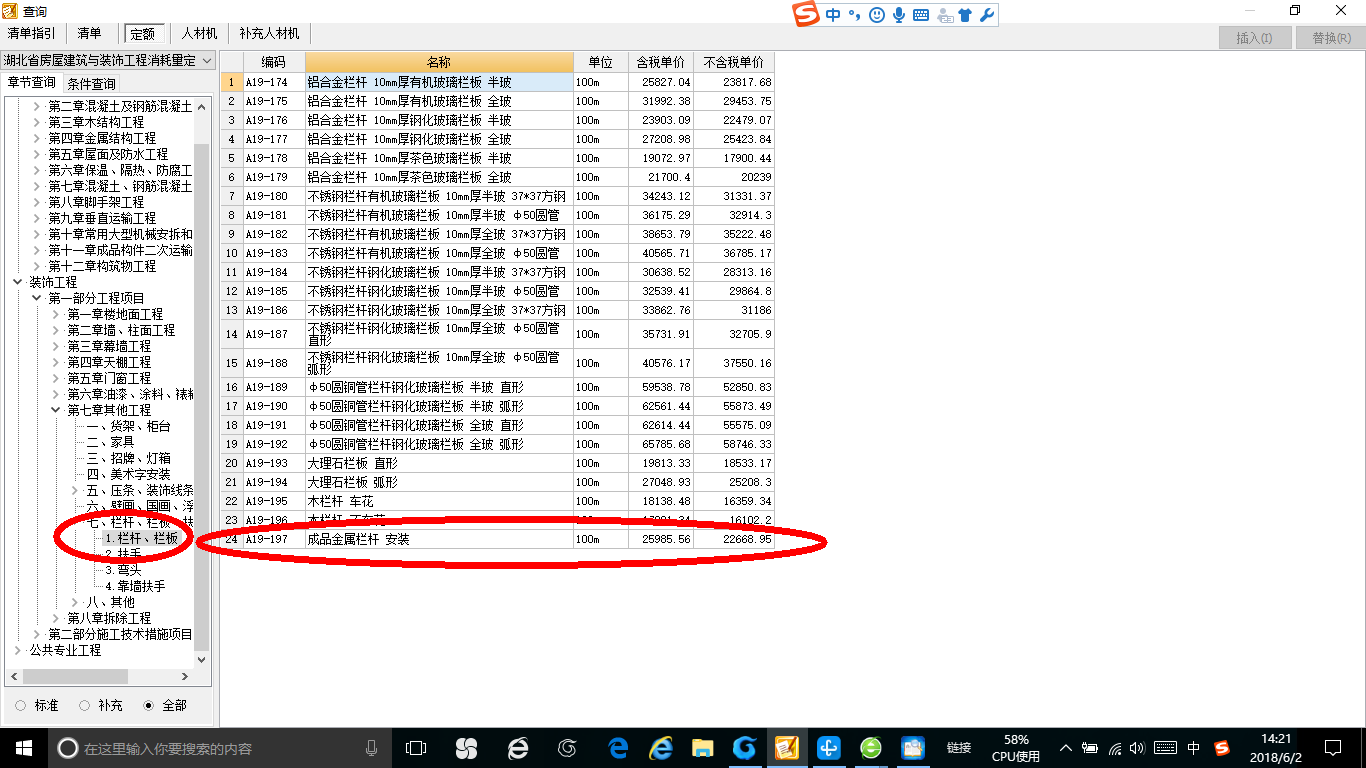Switch to 清单指引 tab
This screenshot has height=768, width=1366.
tap(31, 34)
